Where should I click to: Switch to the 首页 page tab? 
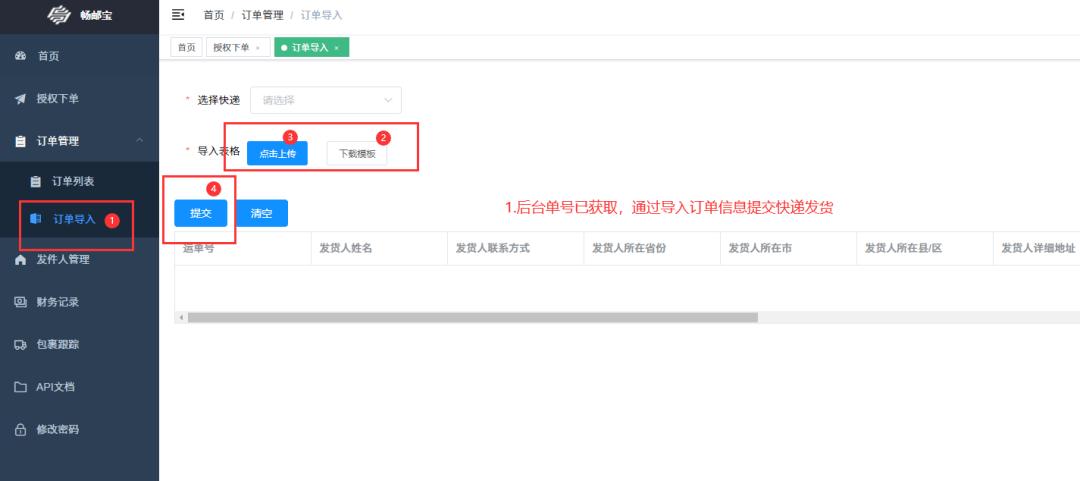(186, 48)
